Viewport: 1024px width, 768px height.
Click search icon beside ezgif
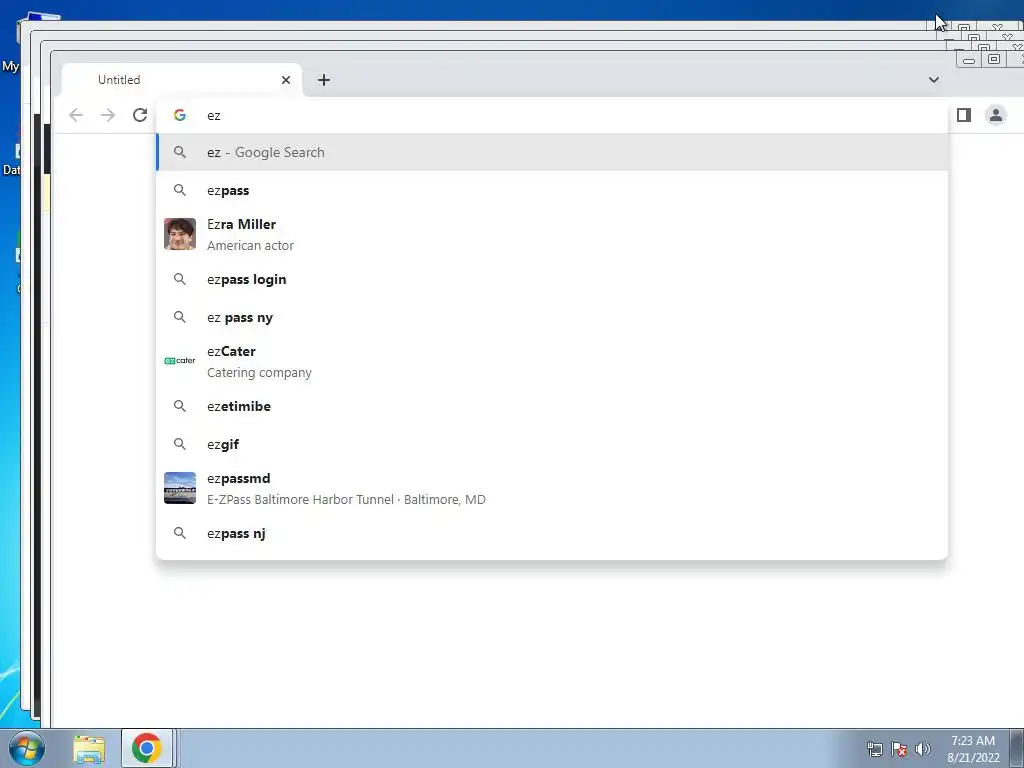coord(180,444)
